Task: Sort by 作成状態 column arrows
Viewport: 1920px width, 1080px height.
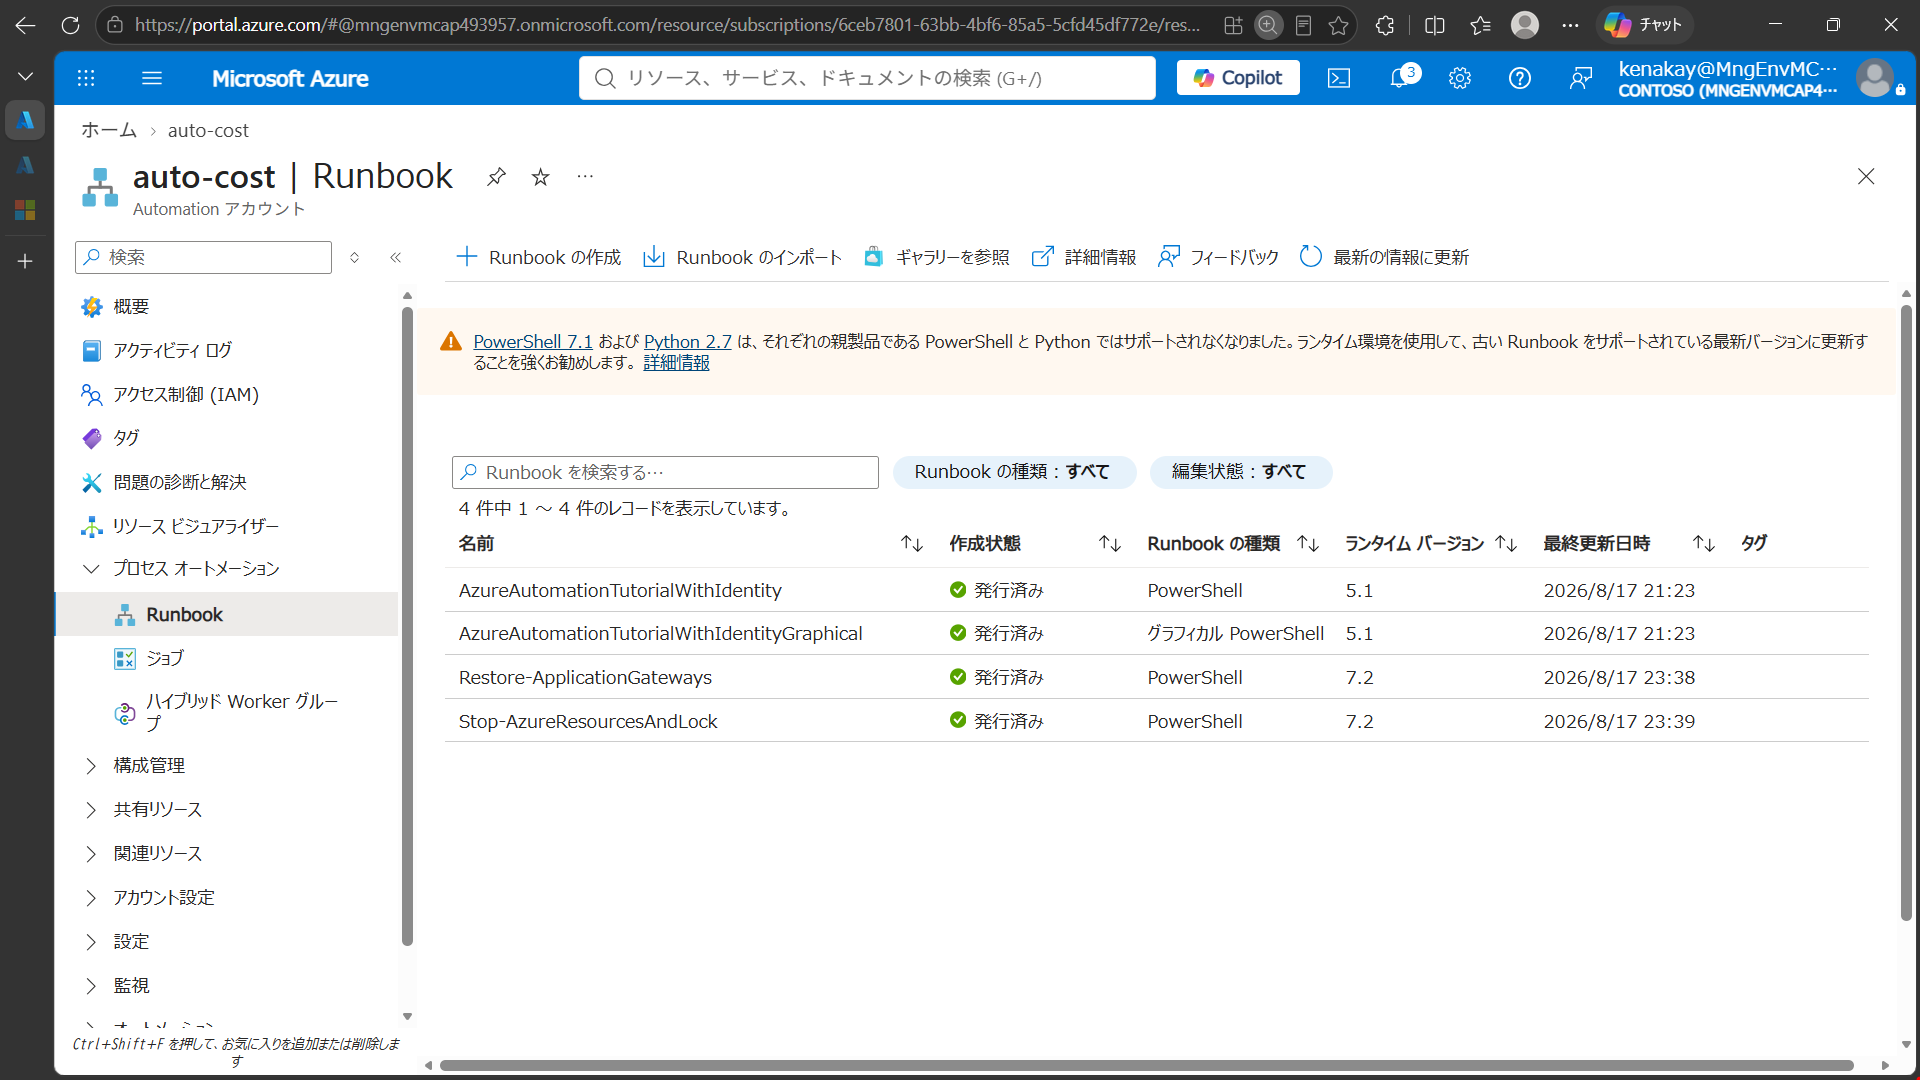Action: coord(1109,544)
